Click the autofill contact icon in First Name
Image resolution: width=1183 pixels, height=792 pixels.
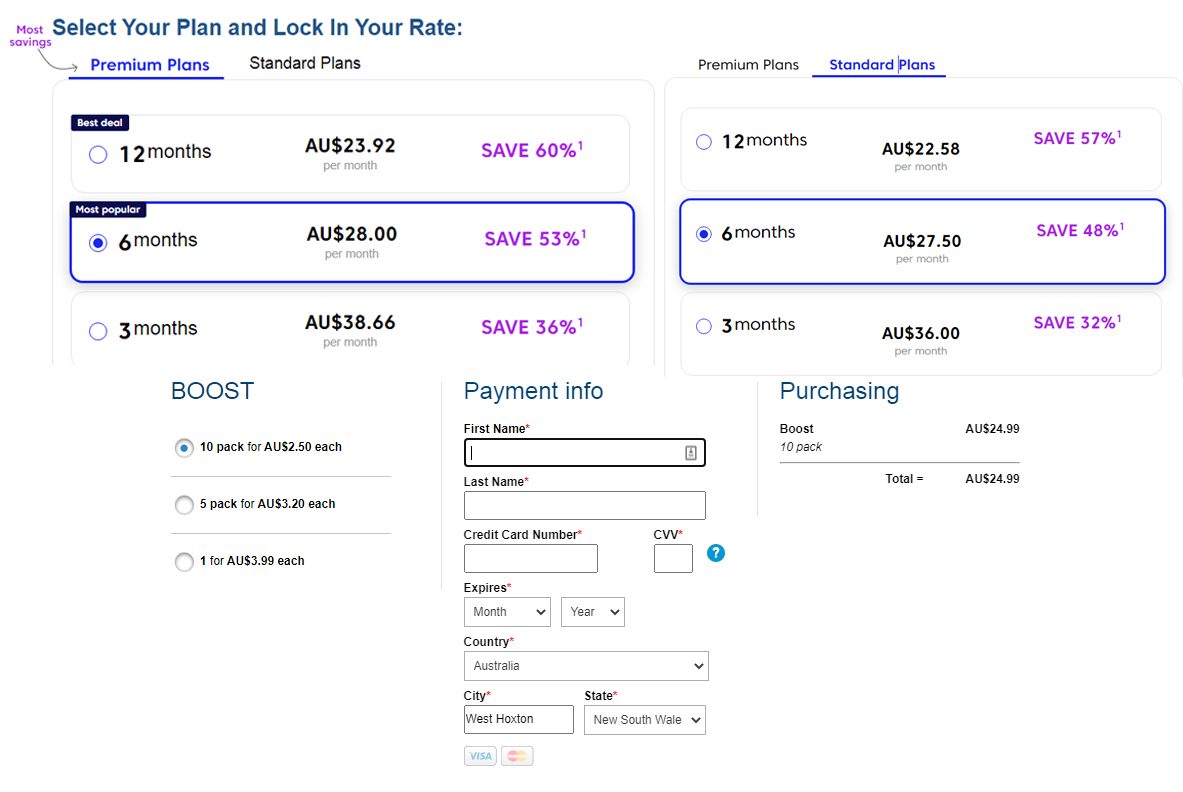[690, 453]
